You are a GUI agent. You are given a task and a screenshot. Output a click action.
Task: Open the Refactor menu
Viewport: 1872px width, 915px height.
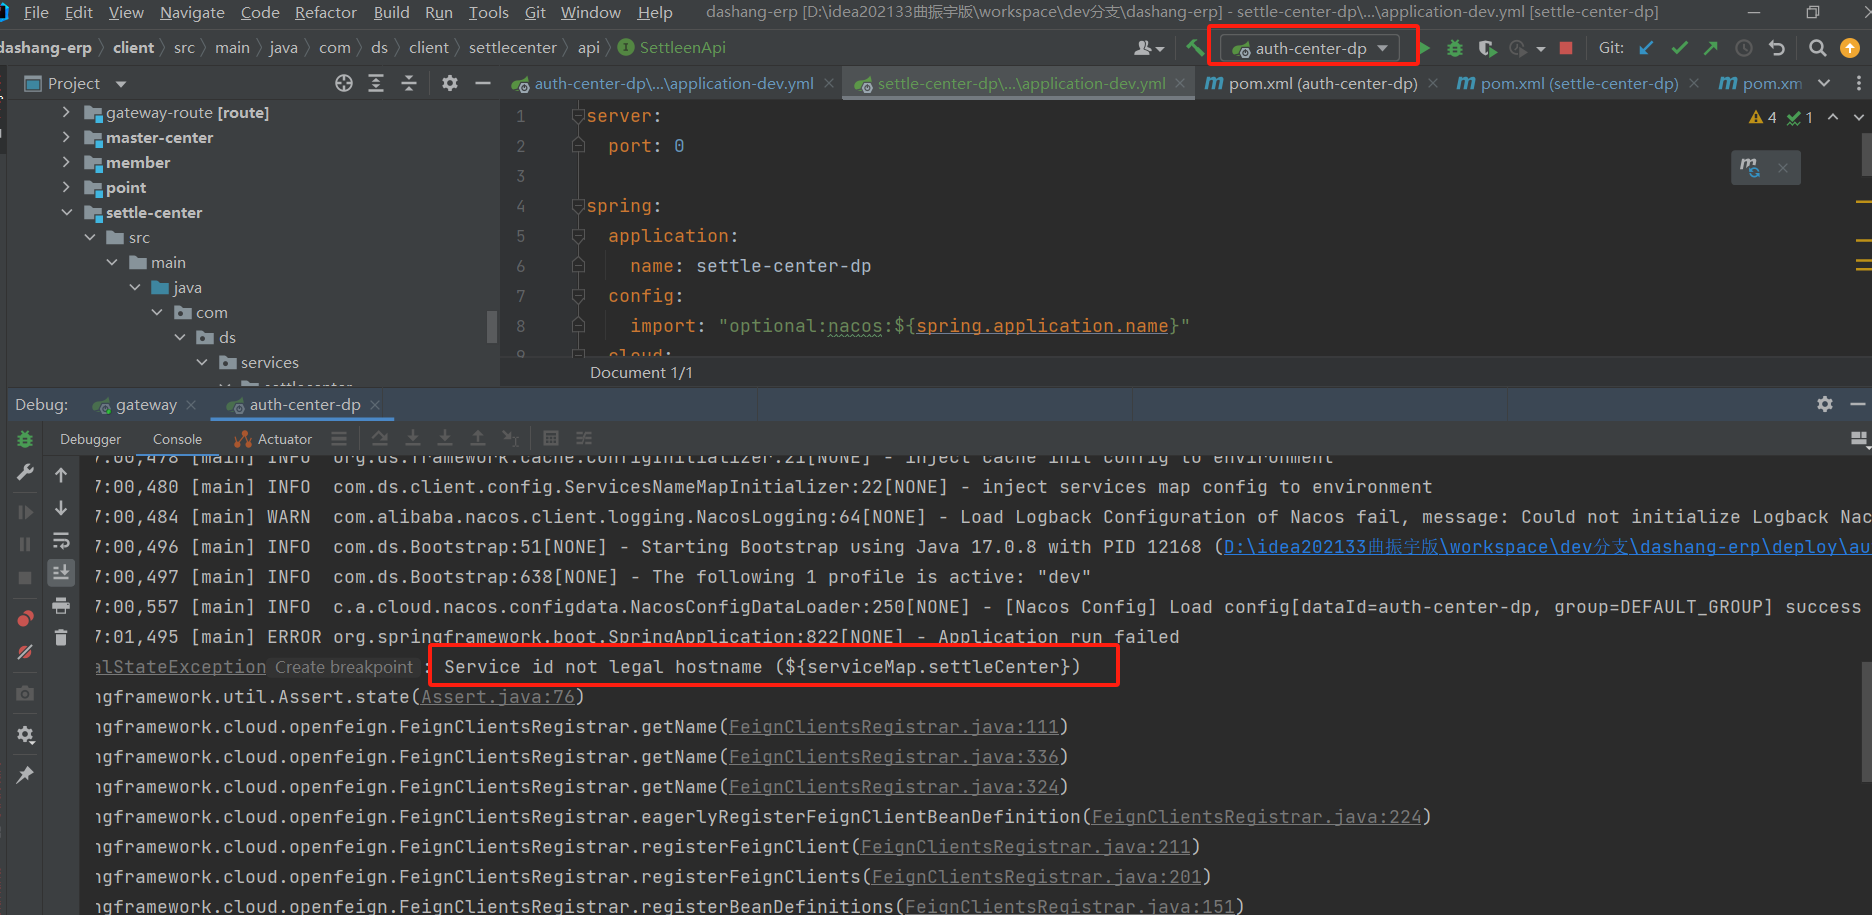(x=326, y=12)
